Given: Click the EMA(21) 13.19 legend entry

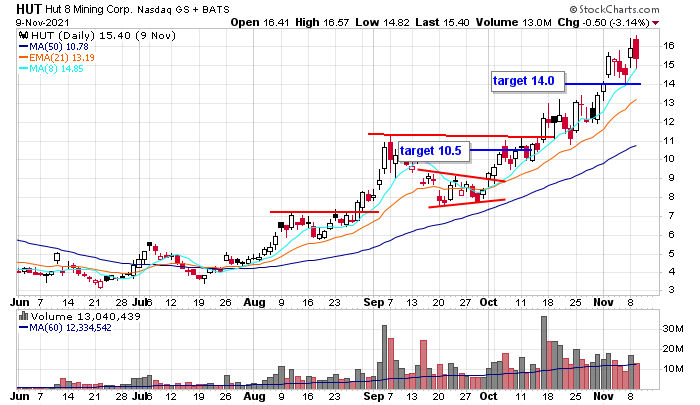Looking at the screenshot, I should pos(57,58).
